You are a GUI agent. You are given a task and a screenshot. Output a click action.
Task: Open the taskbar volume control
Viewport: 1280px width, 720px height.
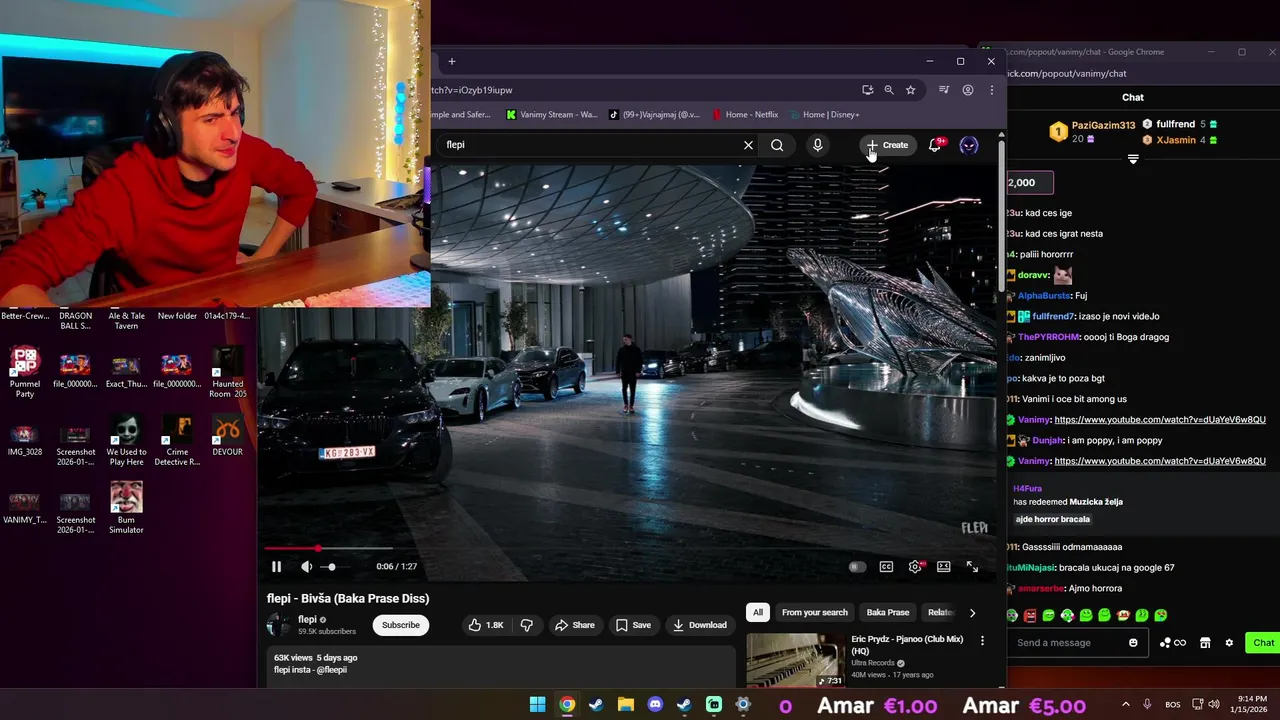tap(1213, 705)
